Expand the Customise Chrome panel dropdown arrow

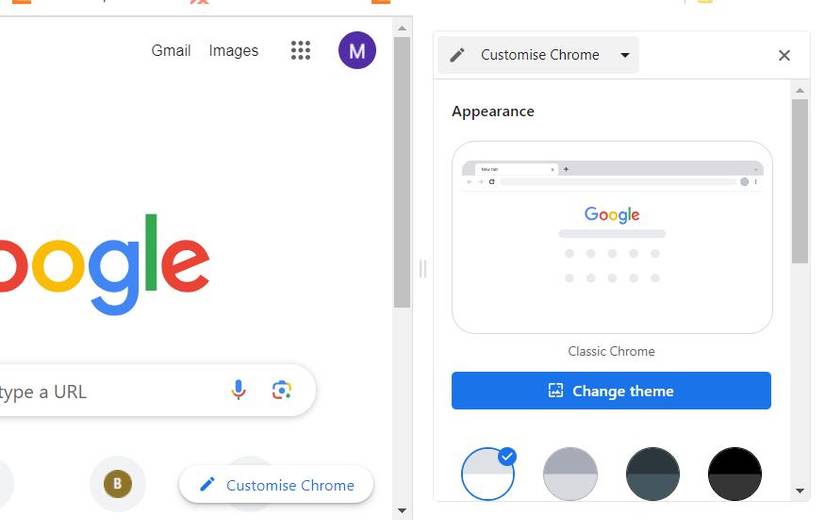click(625, 55)
